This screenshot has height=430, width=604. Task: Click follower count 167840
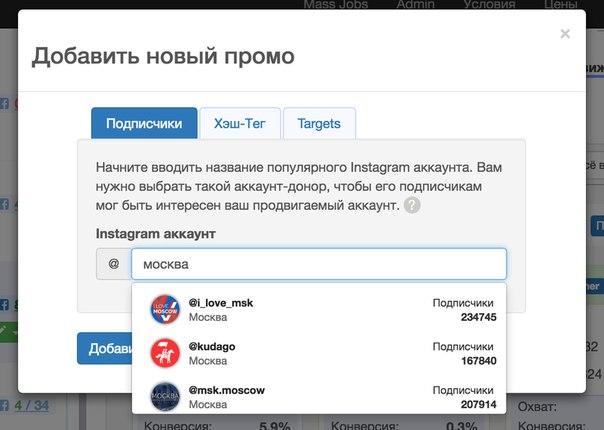pos(478,361)
